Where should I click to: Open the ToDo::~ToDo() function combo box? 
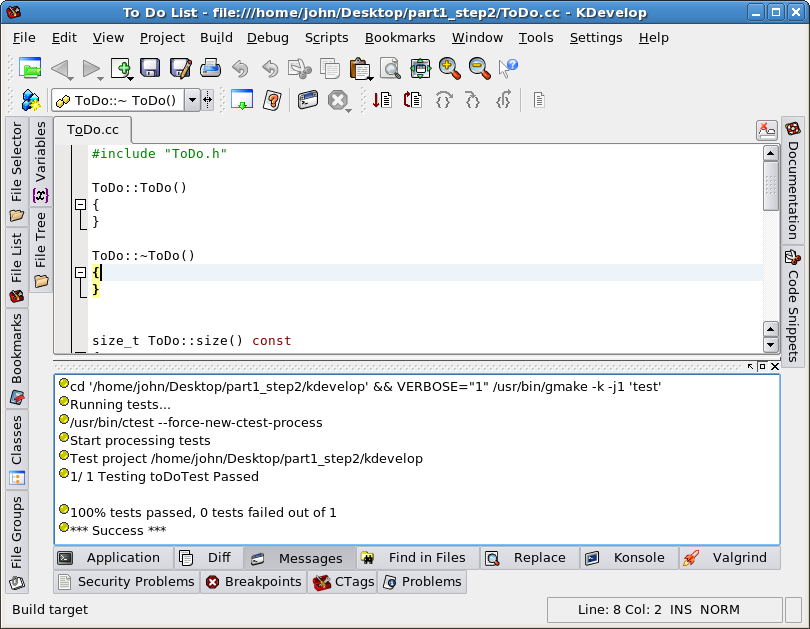[126, 100]
